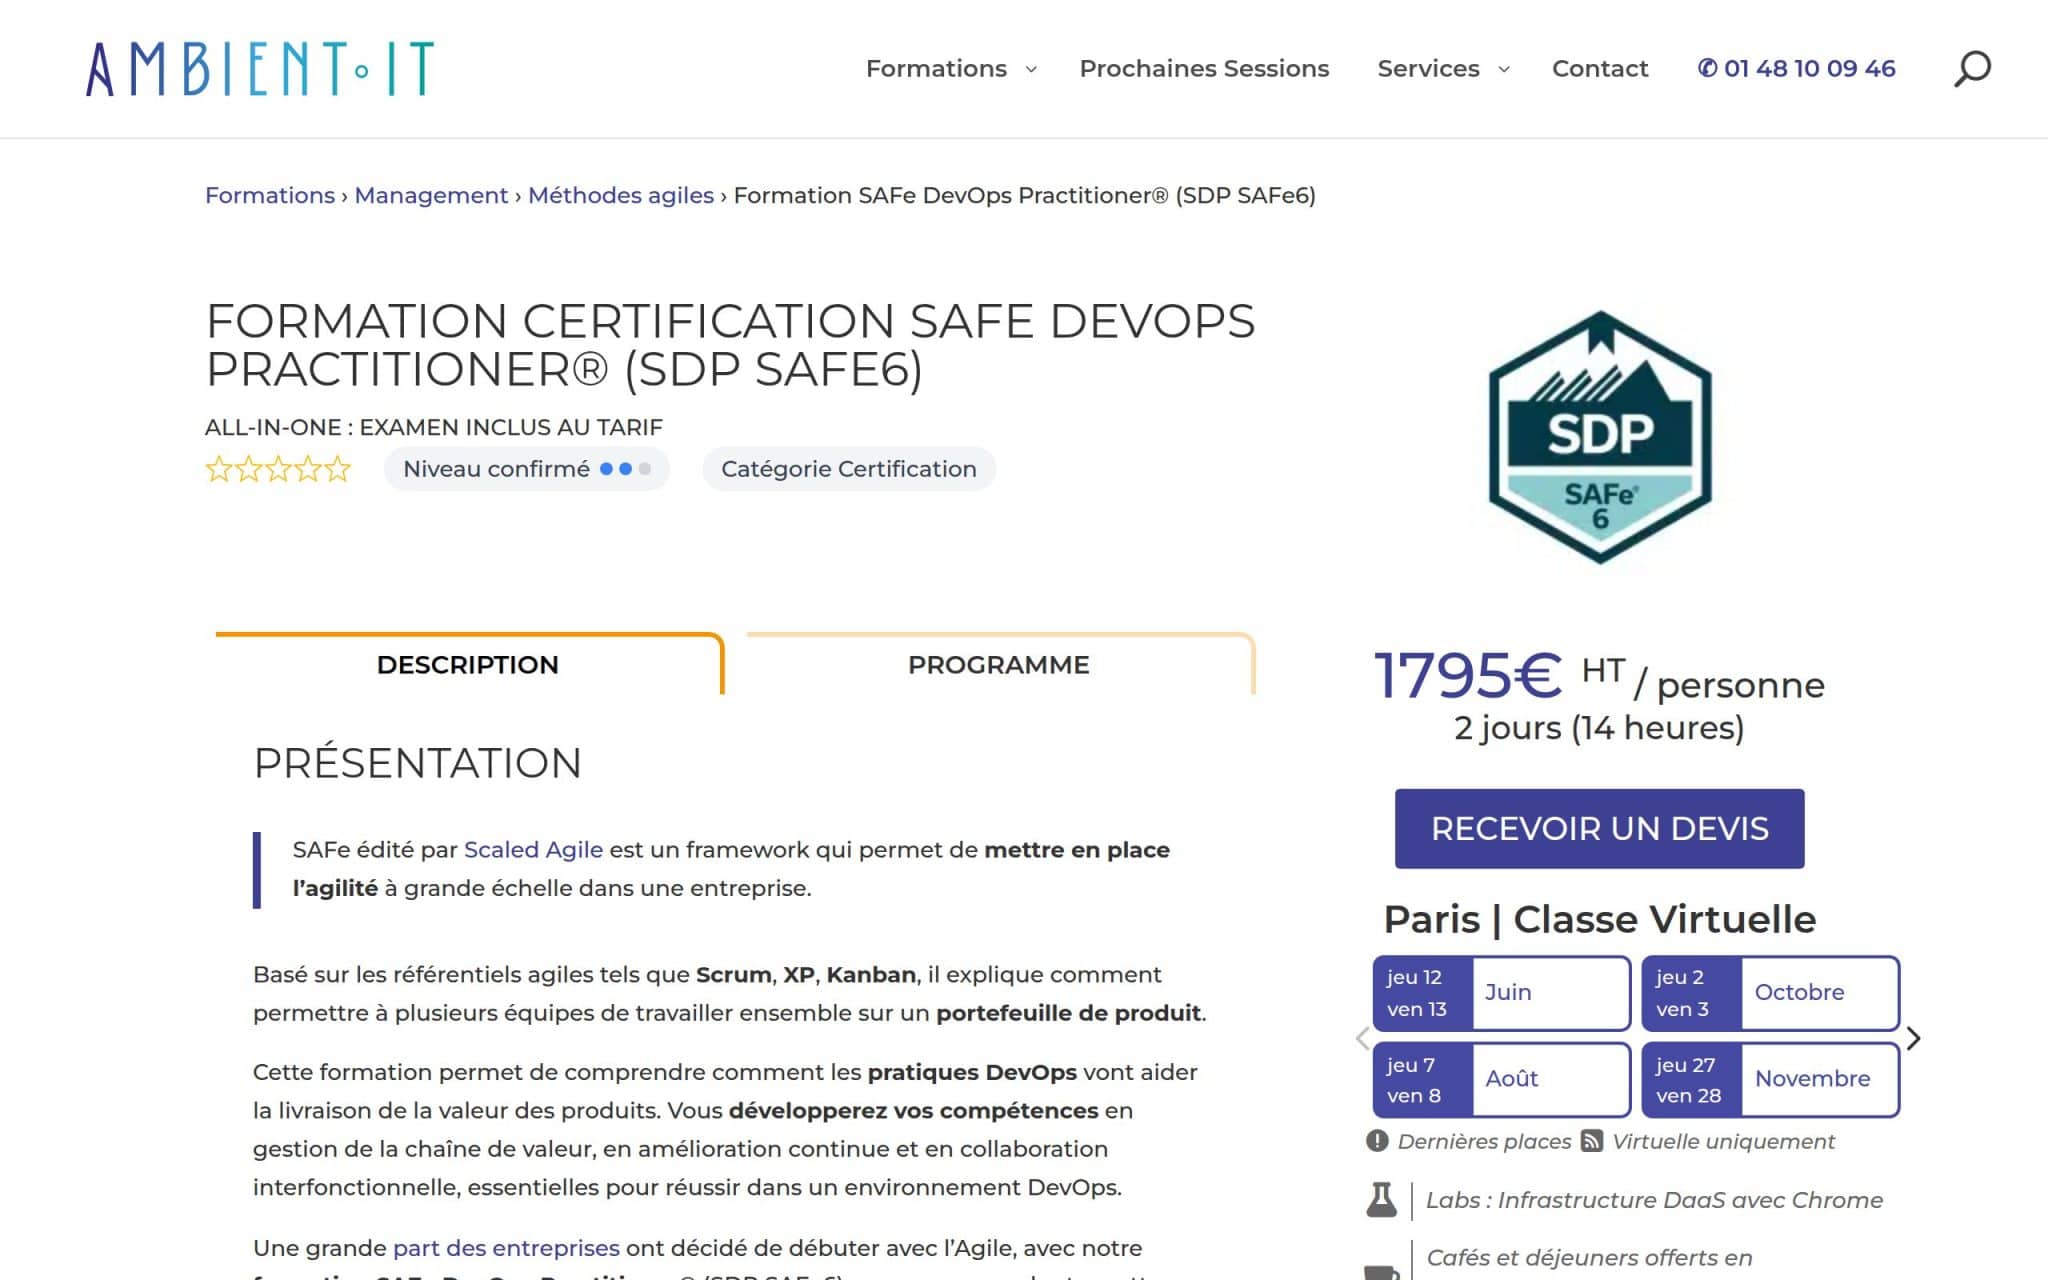This screenshot has height=1280, width=2048.
Task: Click the Dernières places exclamation icon
Action: pos(1377,1141)
